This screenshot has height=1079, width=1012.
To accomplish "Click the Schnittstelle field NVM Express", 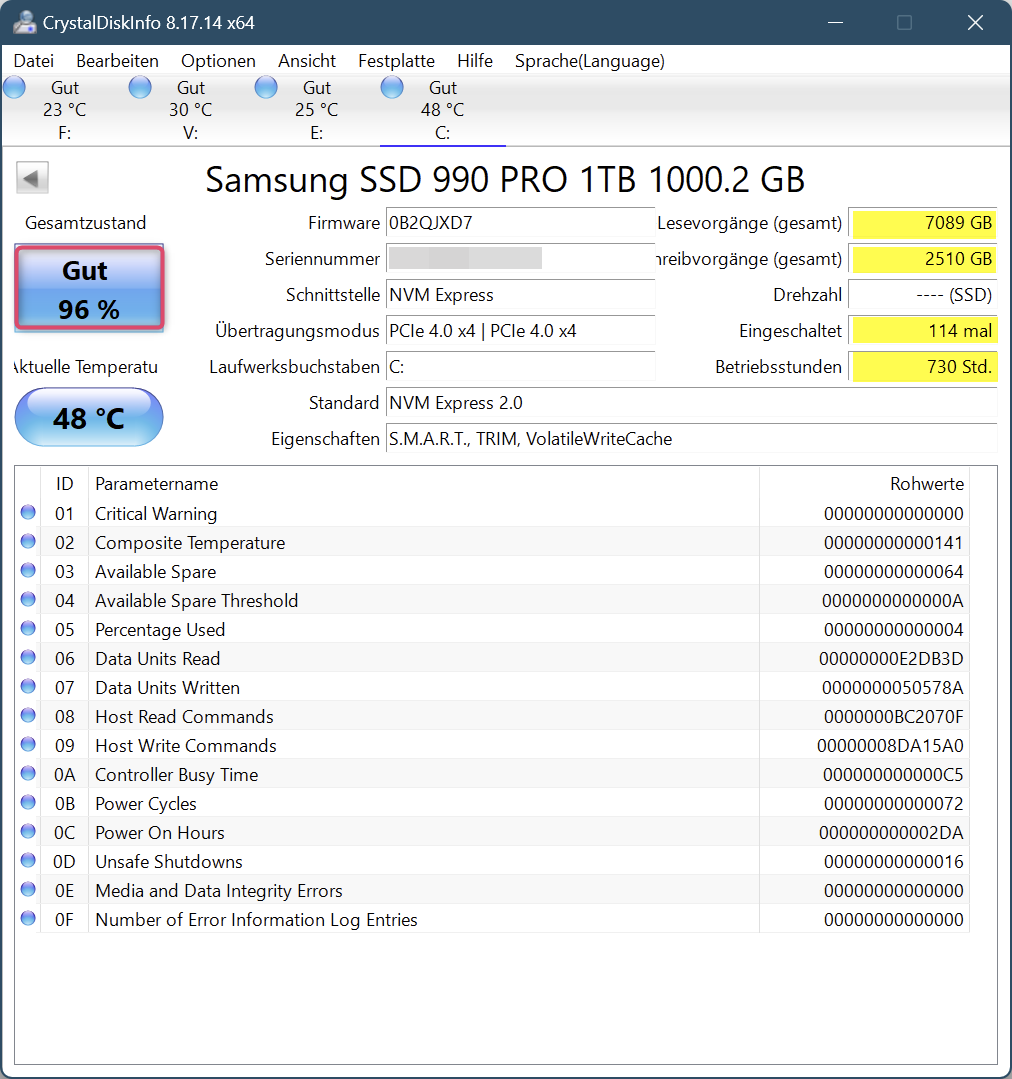I will pyautogui.click(x=520, y=295).
